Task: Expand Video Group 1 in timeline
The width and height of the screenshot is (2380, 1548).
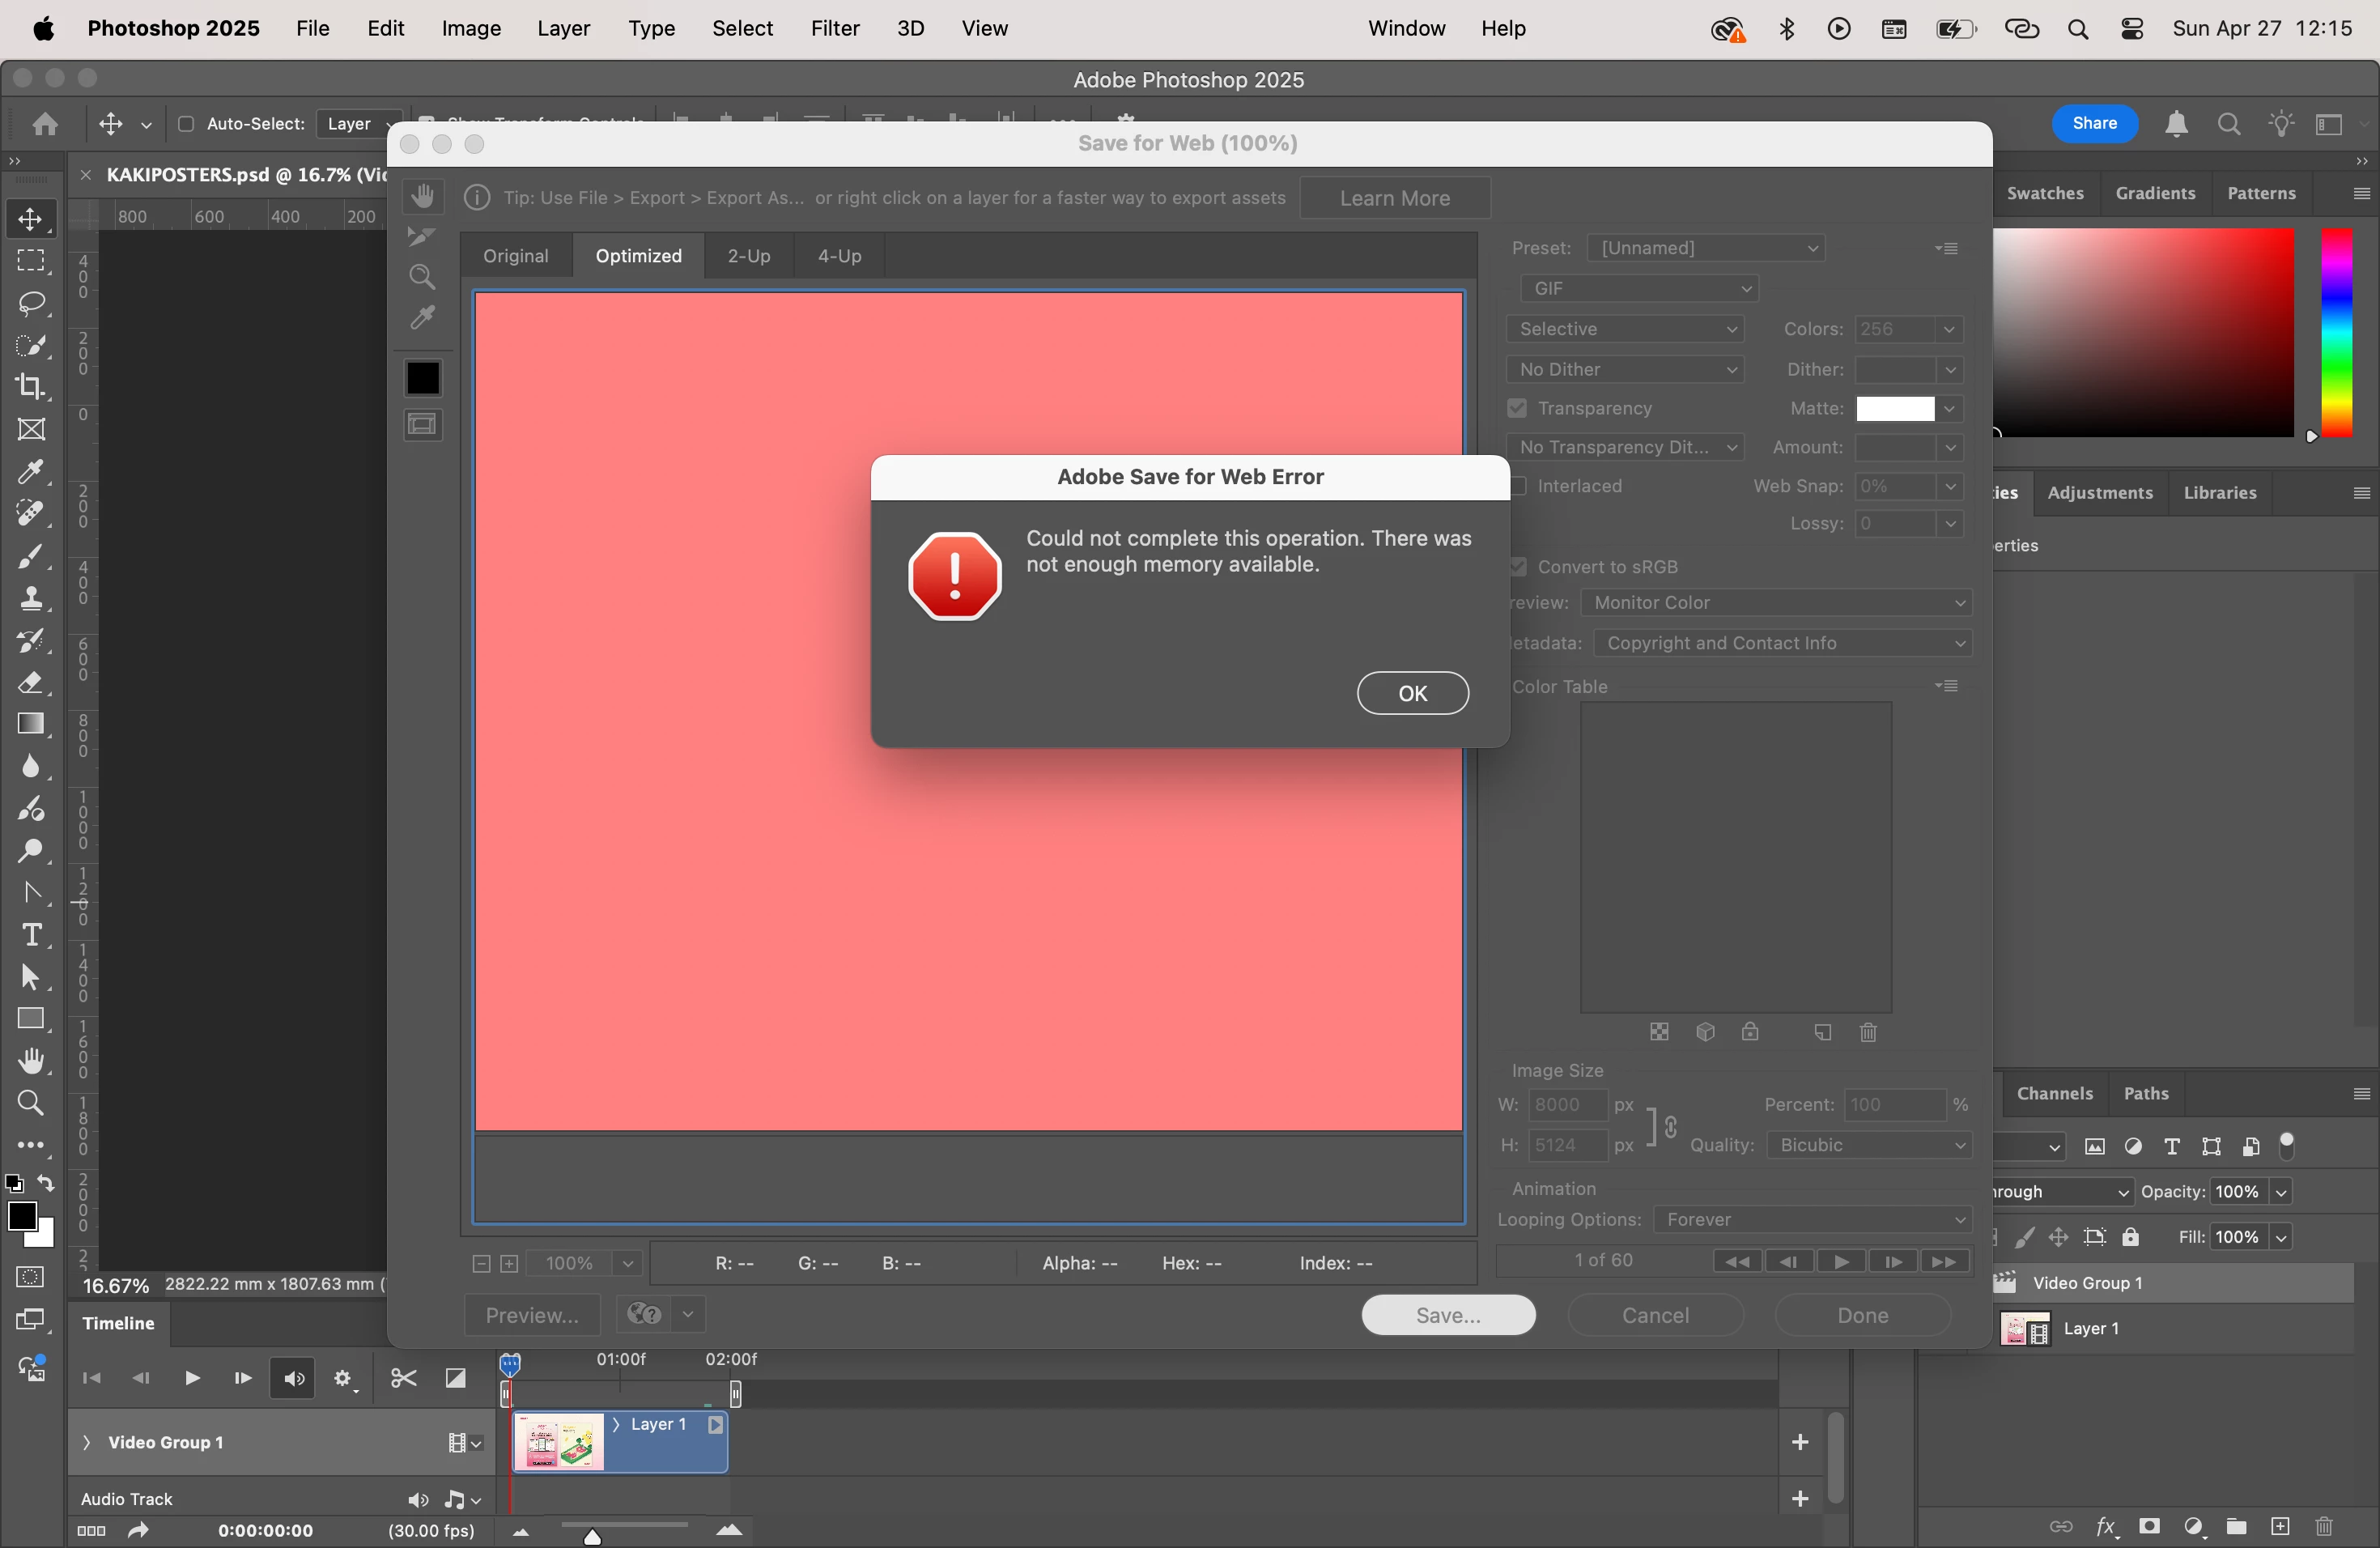Action: tap(87, 1442)
